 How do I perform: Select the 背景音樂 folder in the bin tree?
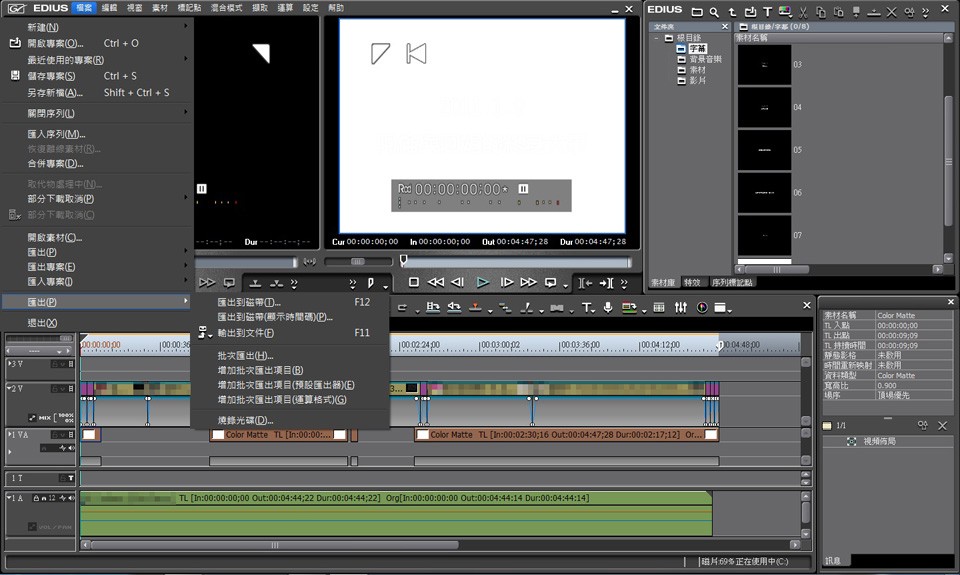tap(704, 59)
